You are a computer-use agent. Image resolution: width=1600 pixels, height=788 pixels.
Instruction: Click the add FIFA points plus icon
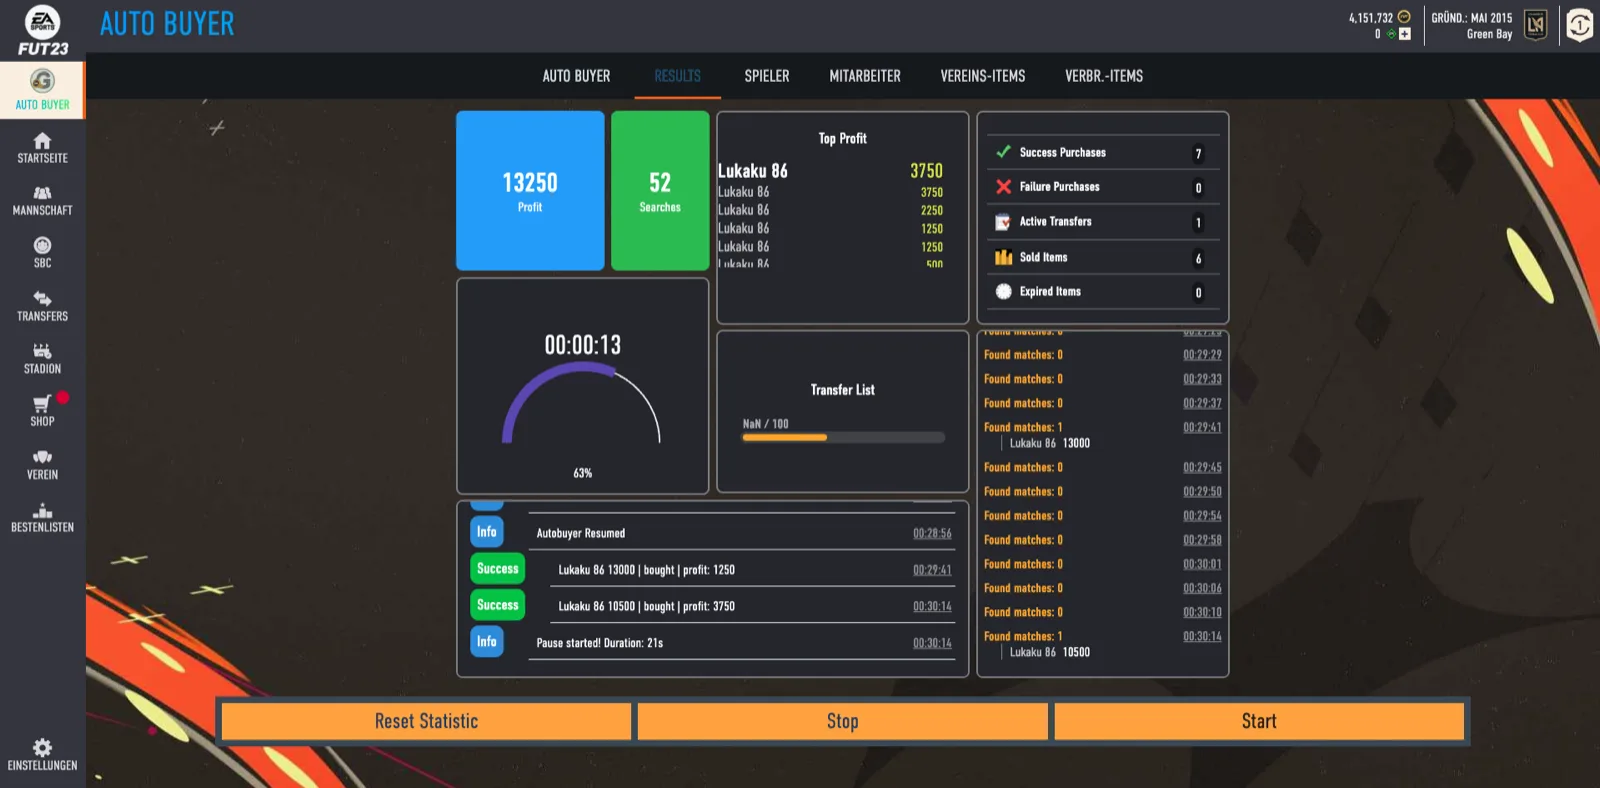1405,34
